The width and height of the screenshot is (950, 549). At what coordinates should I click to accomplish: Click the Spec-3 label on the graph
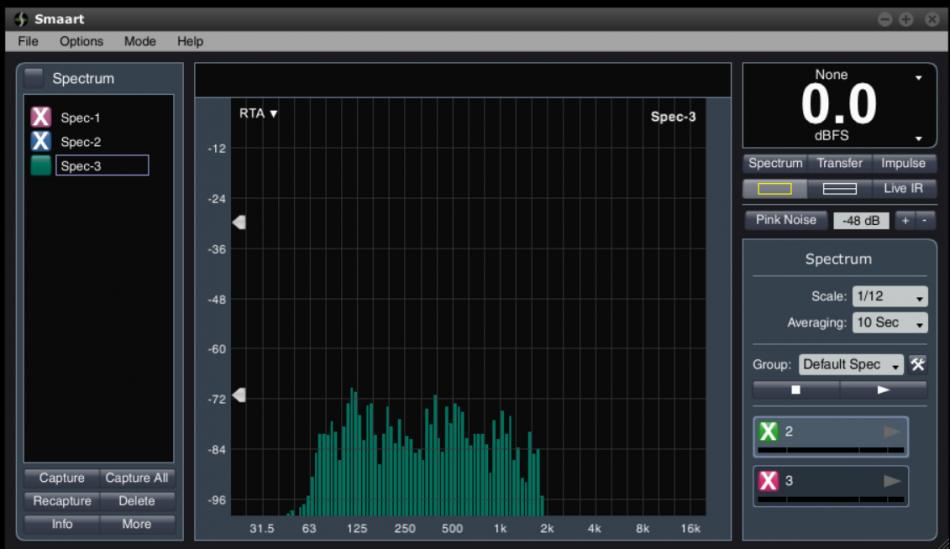[x=673, y=117]
